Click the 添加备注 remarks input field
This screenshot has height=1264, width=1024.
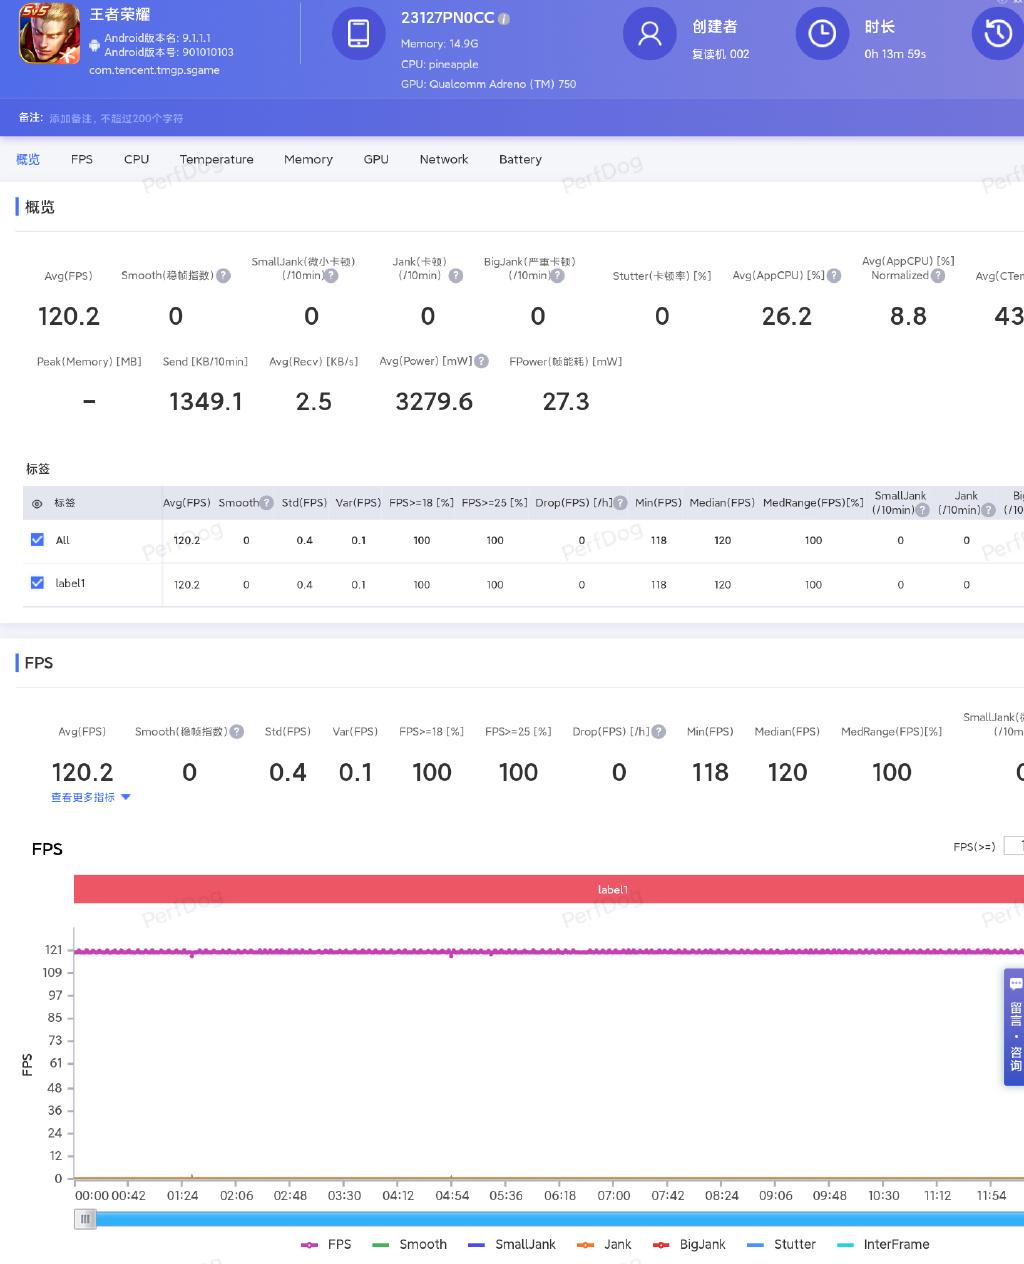click(x=116, y=118)
